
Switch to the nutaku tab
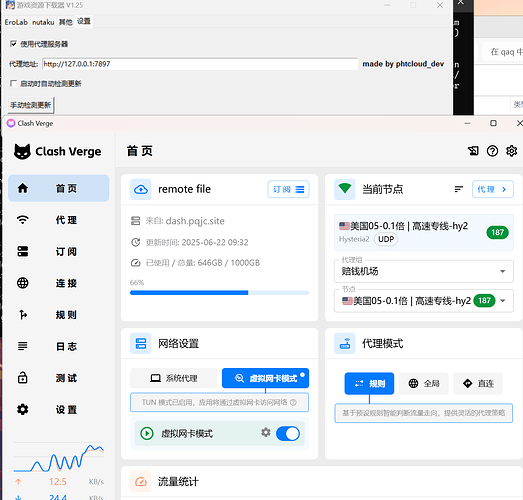pos(43,22)
